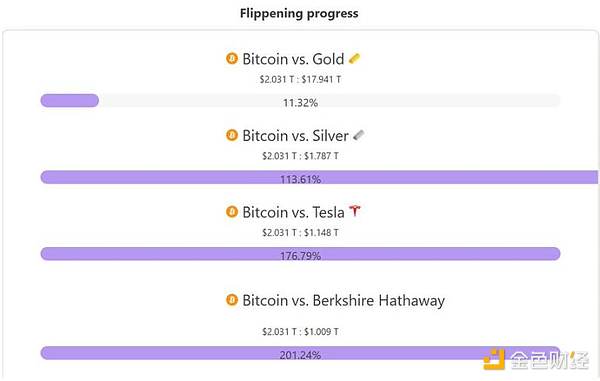The width and height of the screenshot is (600, 381).
Task: Click the gold bar icon
Action: click(x=354, y=59)
